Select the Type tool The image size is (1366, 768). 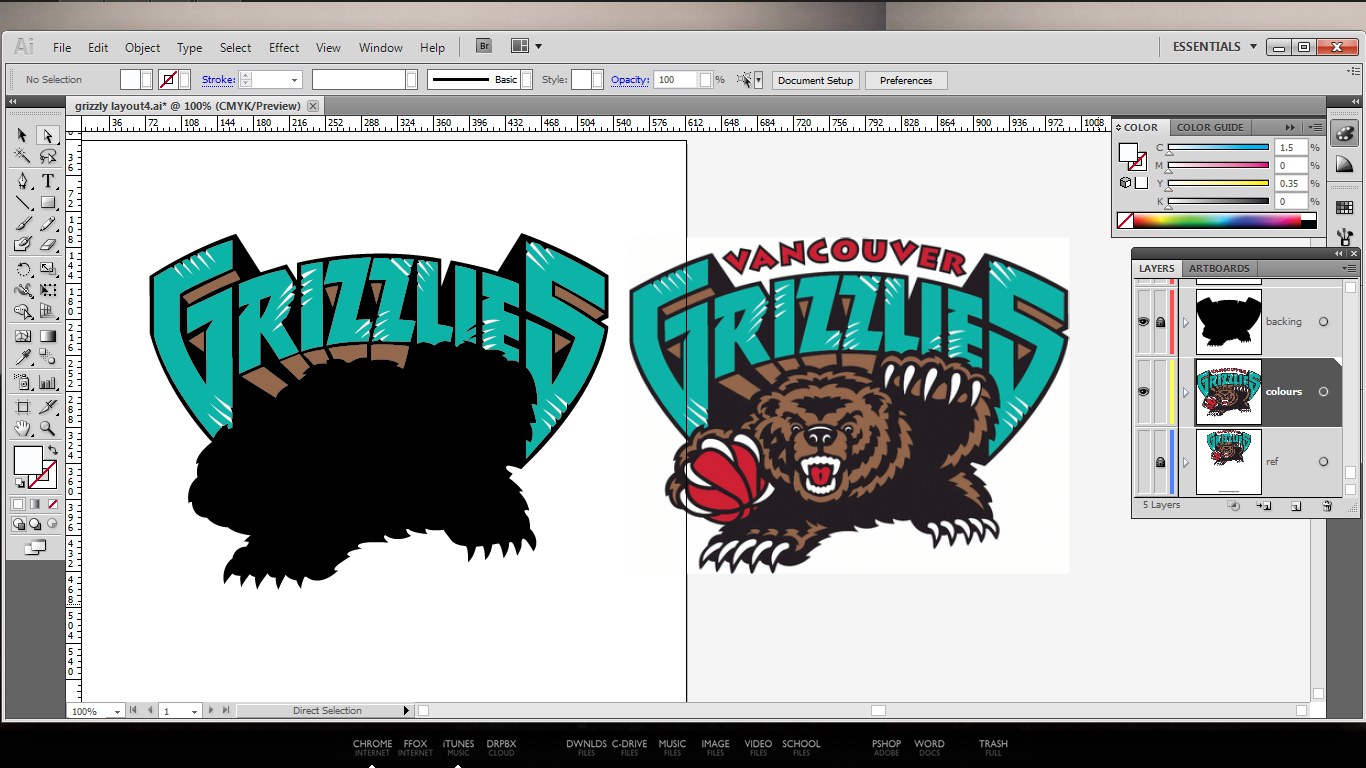coord(47,180)
